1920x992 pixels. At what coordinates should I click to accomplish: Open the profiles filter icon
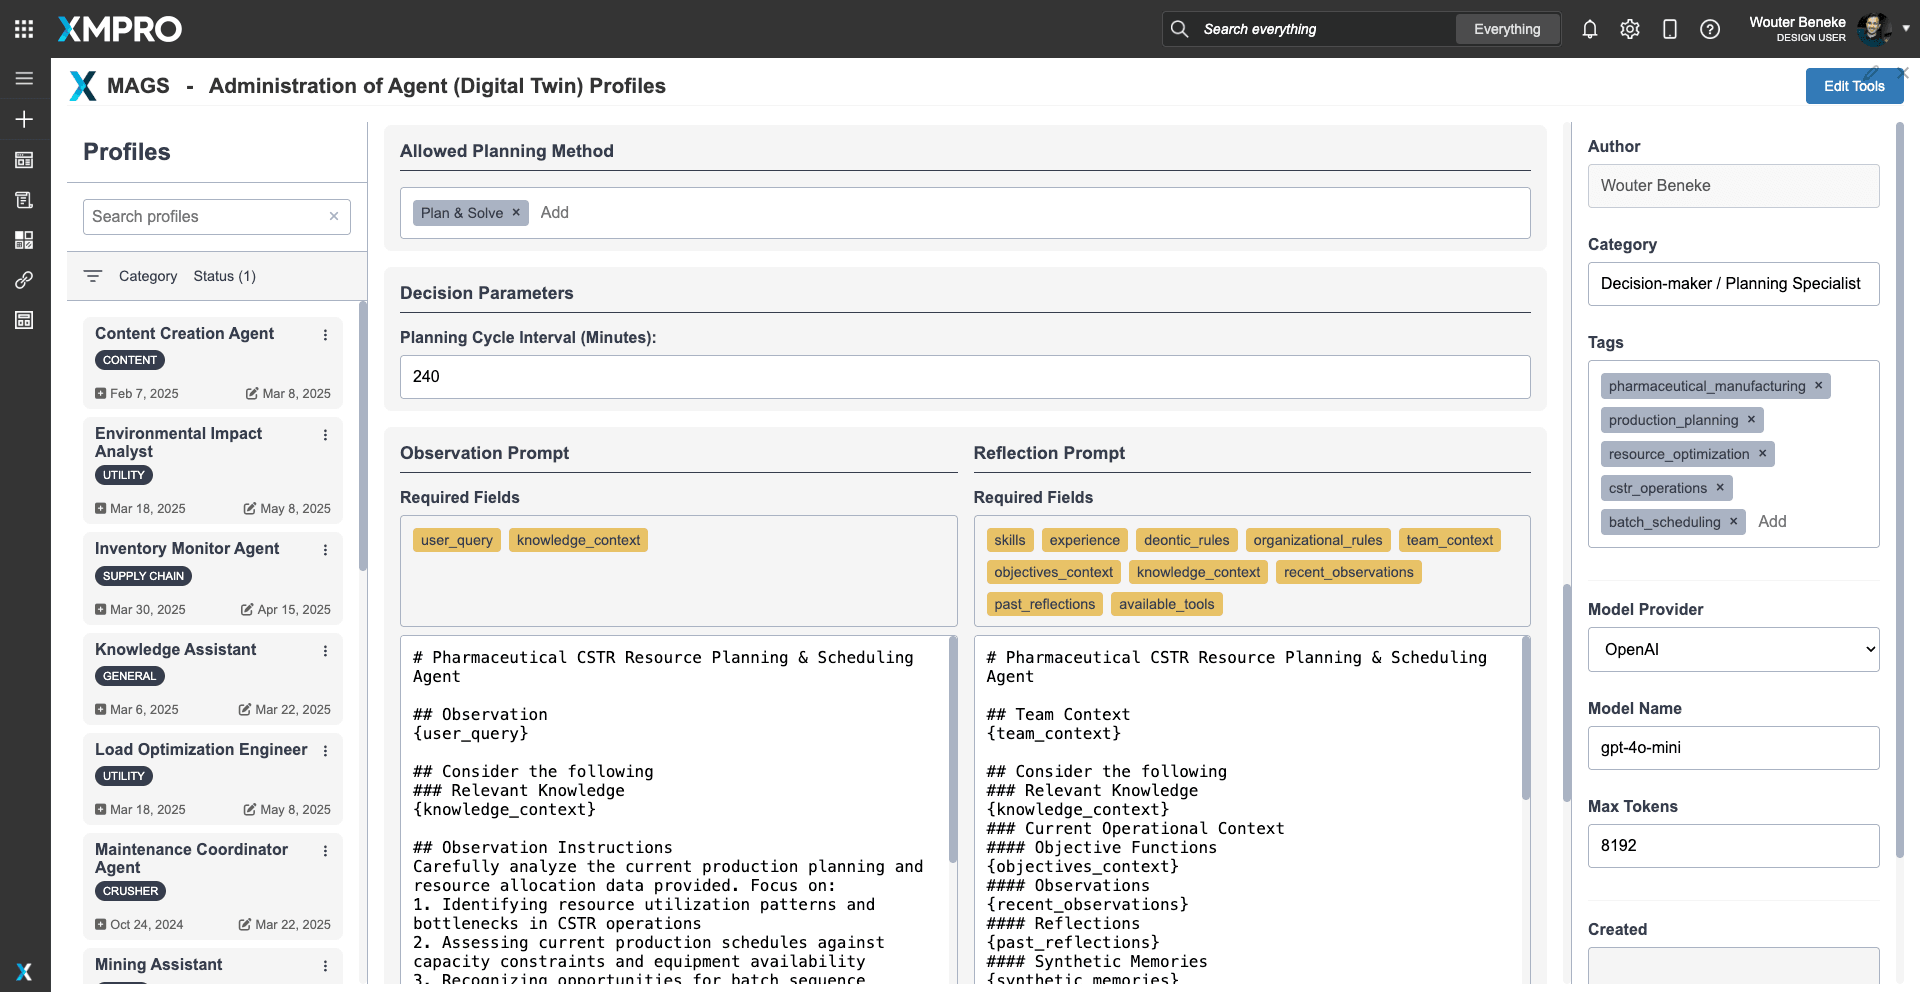pyautogui.click(x=93, y=276)
